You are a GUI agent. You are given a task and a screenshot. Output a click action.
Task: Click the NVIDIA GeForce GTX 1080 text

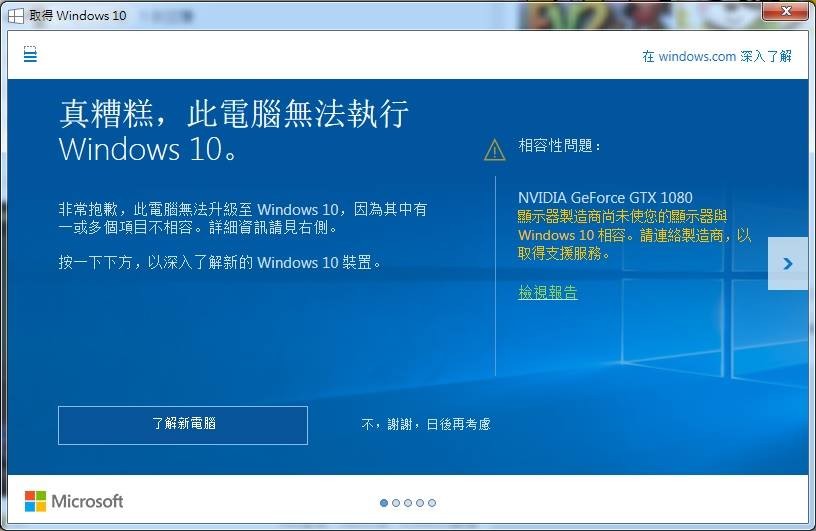(605, 198)
